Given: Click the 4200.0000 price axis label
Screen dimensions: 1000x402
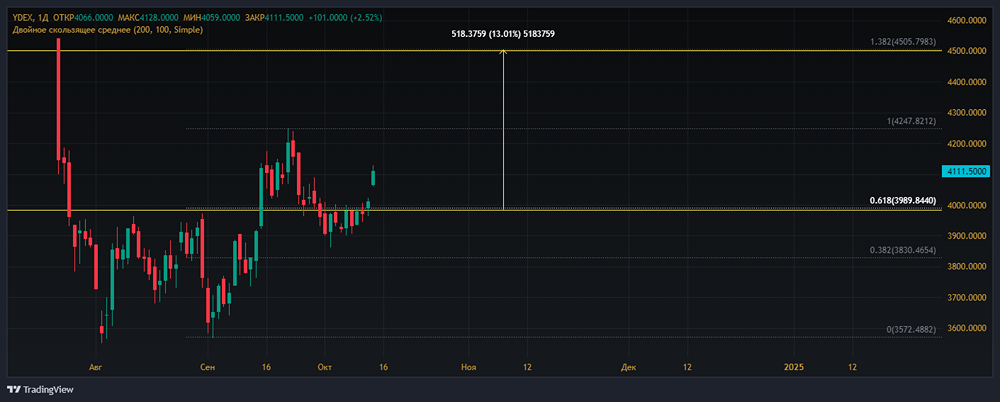Looking at the screenshot, I should pyautogui.click(x=967, y=144).
